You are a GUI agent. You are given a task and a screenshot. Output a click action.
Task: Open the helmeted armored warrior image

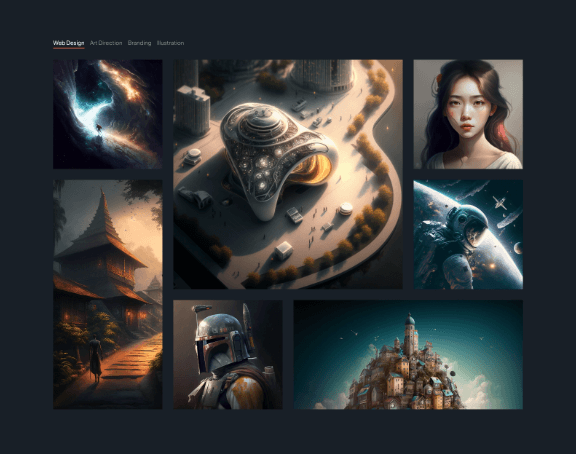[x=228, y=354]
